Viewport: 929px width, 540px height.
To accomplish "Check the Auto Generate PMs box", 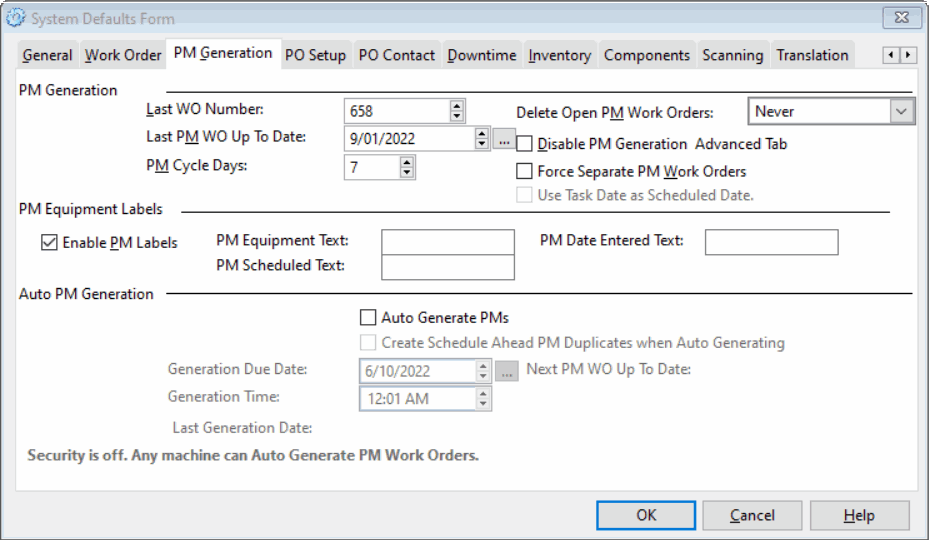I will point(368,318).
